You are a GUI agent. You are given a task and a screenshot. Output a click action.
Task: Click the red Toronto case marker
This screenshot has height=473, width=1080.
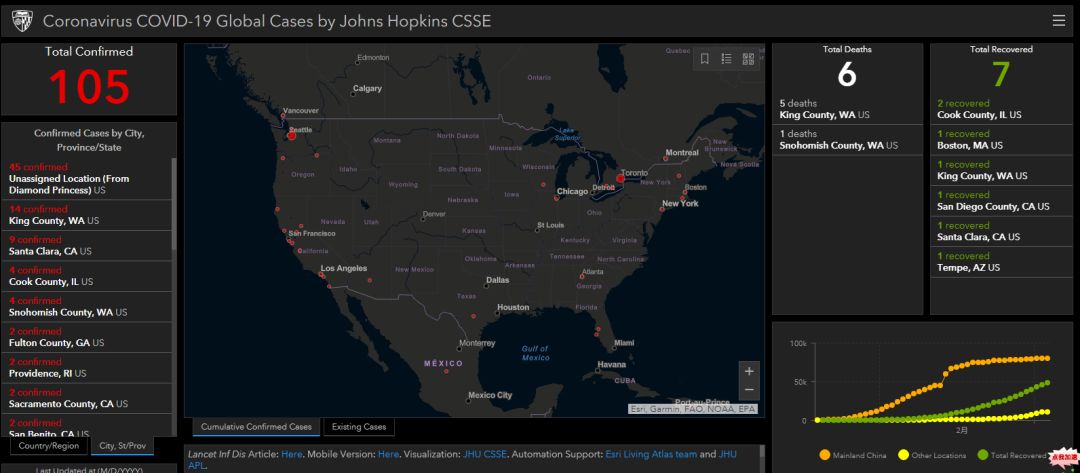pos(620,178)
